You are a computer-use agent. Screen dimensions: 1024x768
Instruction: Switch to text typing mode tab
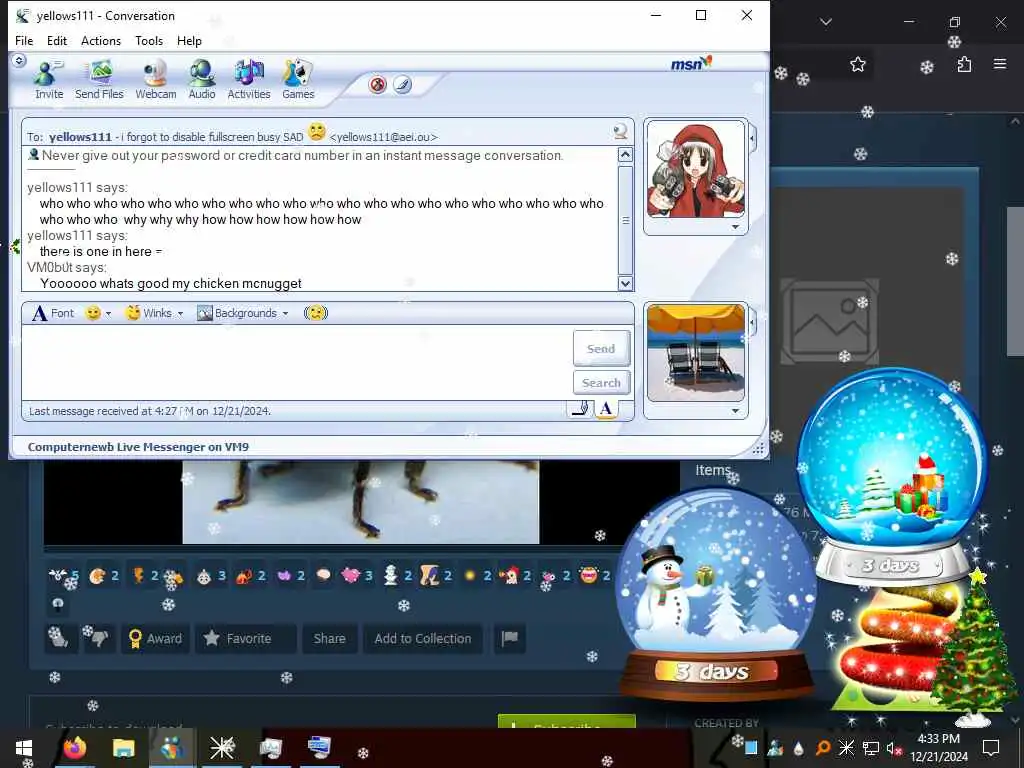click(606, 409)
